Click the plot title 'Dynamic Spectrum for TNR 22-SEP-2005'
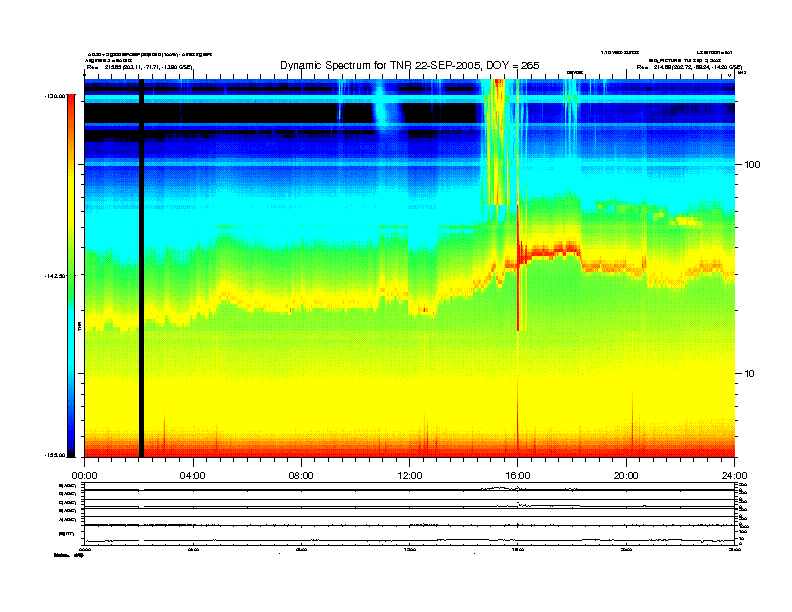 (x=410, y=65)
